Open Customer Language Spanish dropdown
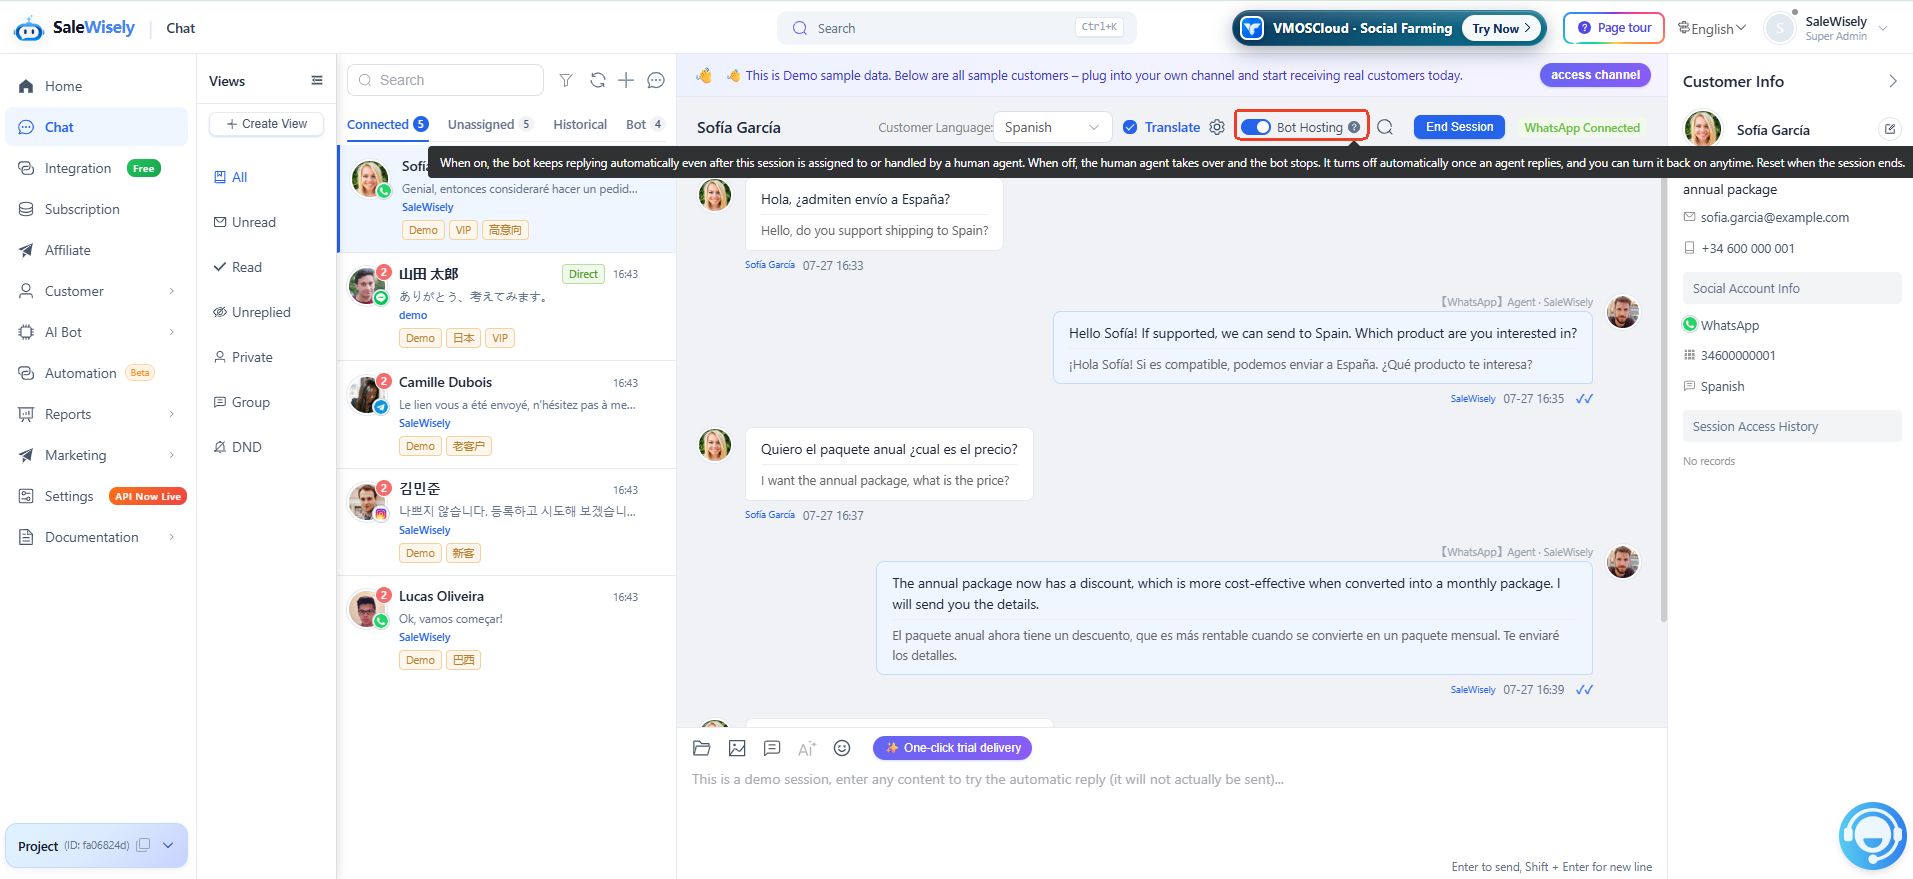Image resolution: width=1913 pixels, height=879 pixels. pyautogui.click(x=1052, y=127)
